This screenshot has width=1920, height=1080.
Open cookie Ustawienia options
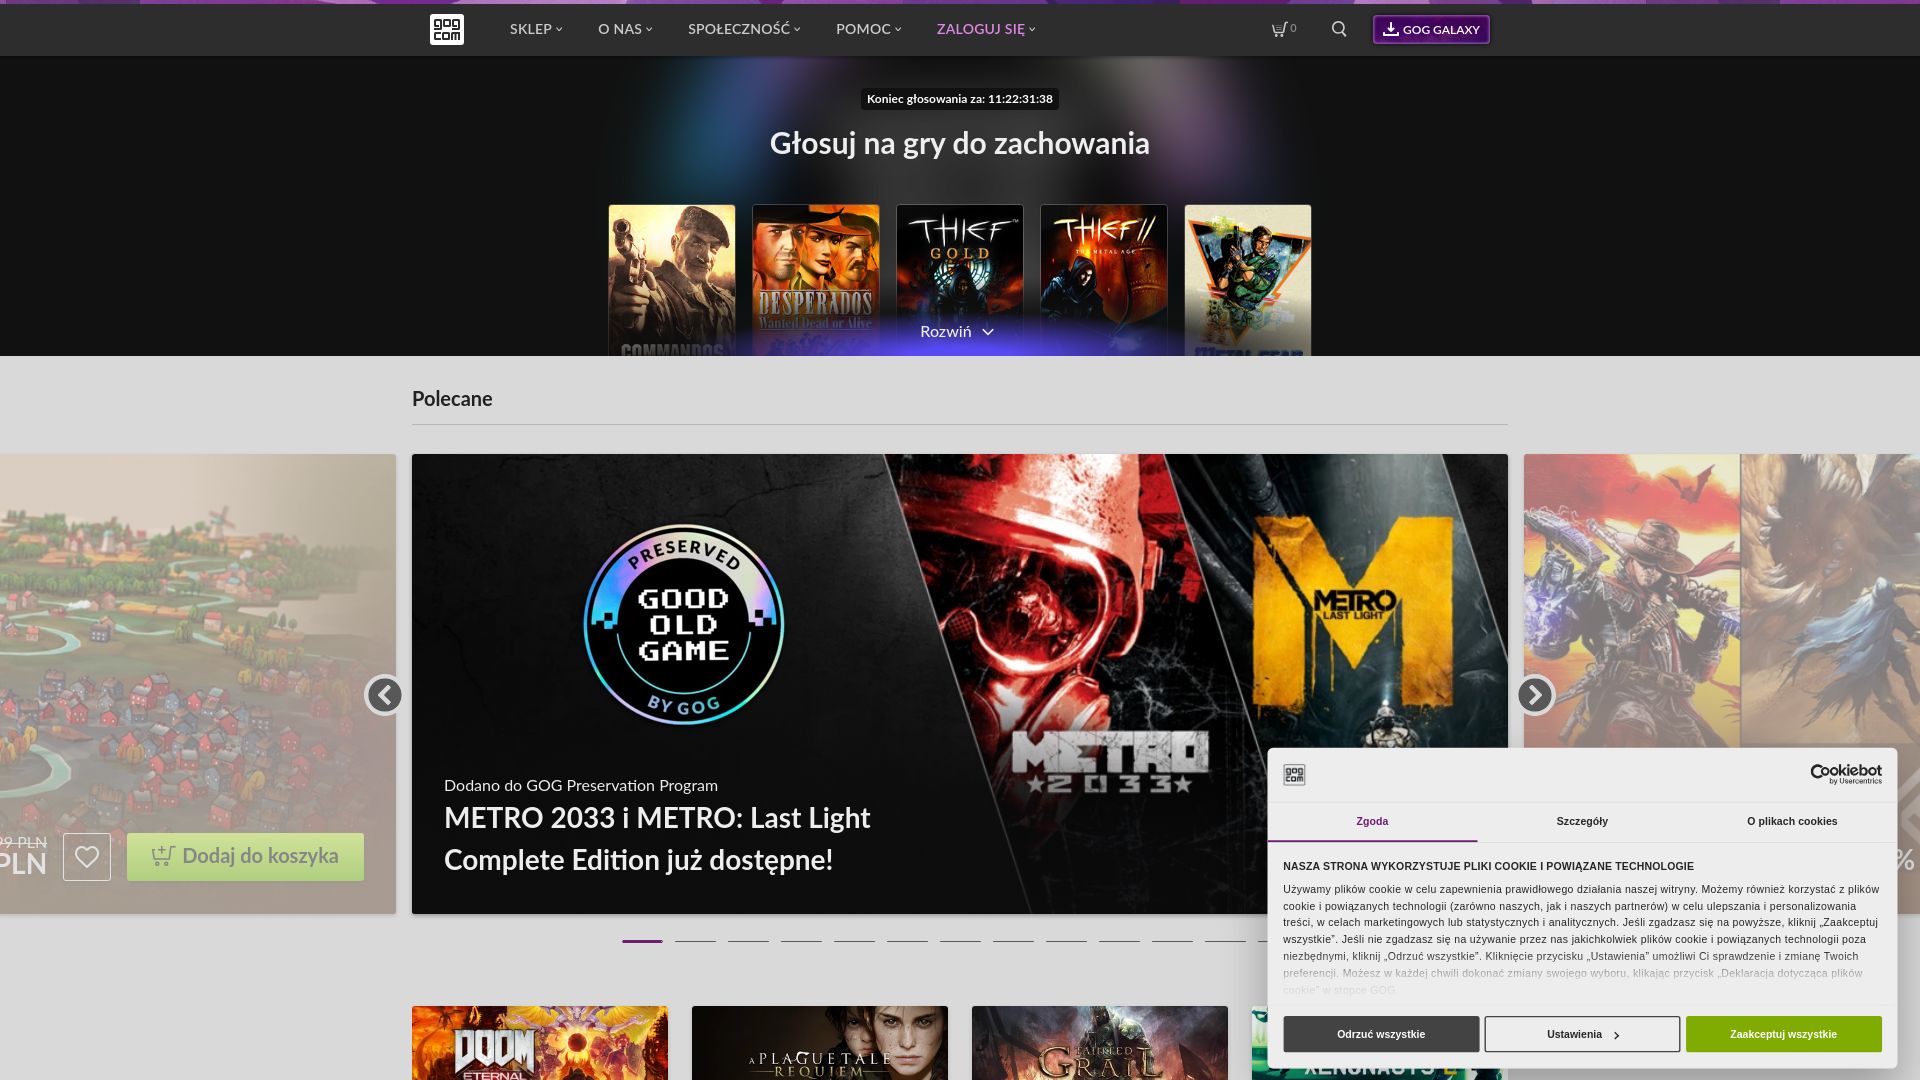pos(1582,1034)
